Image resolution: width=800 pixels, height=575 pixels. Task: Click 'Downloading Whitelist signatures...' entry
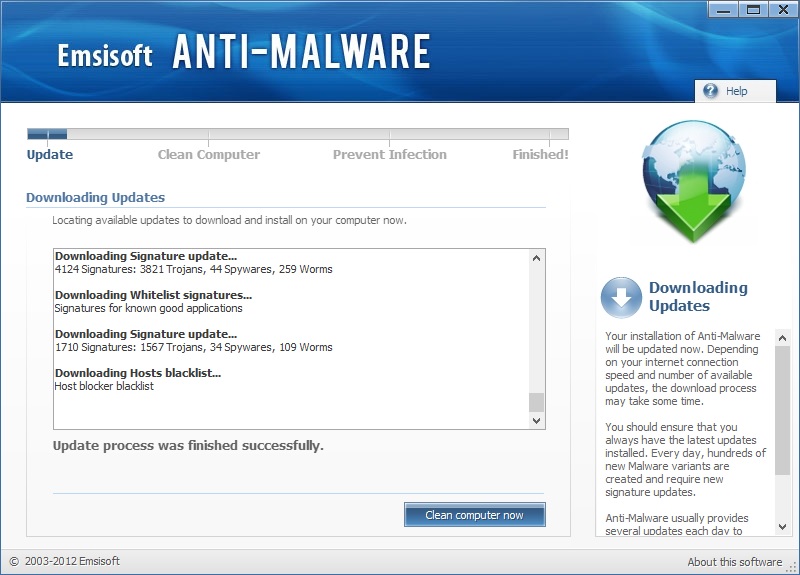click(154, 295)
